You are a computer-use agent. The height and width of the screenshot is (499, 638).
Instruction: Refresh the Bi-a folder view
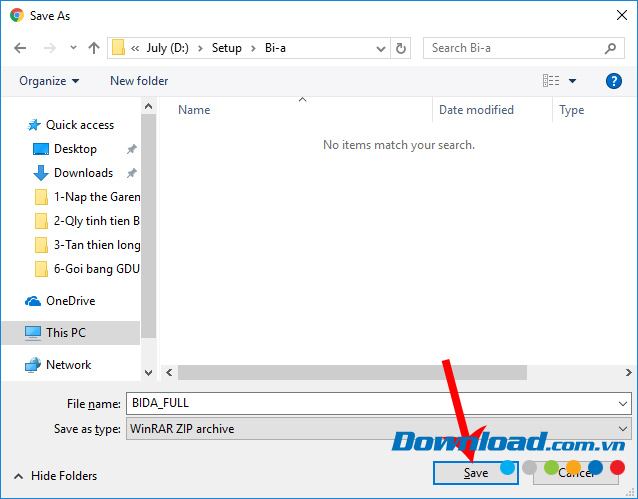tap(401, 48)
